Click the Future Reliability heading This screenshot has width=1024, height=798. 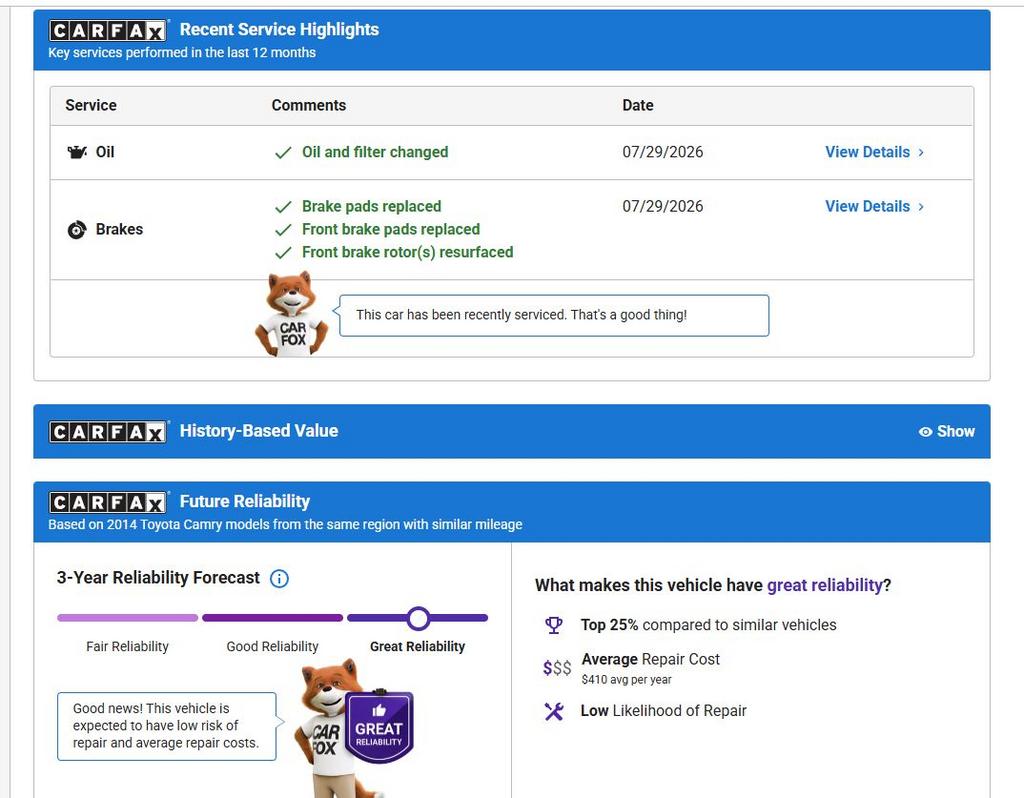point(245,502)
